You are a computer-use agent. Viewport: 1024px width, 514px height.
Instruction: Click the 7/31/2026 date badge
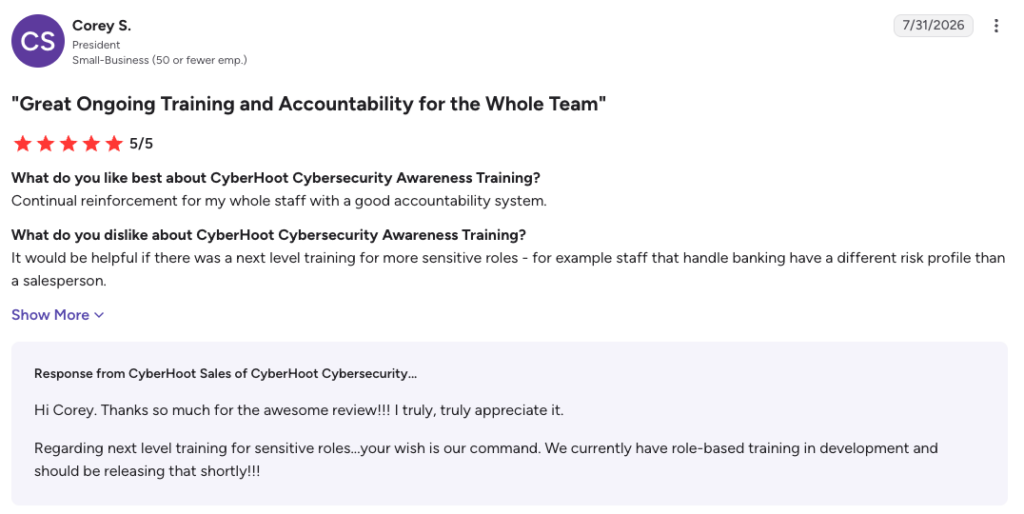(x=933, y=25)
